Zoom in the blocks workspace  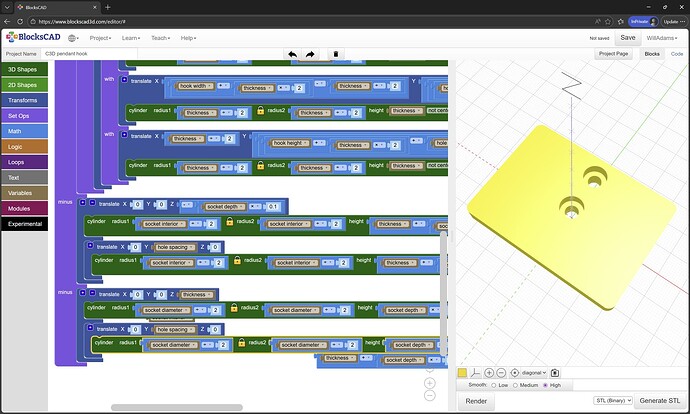[x=430, y=382]
